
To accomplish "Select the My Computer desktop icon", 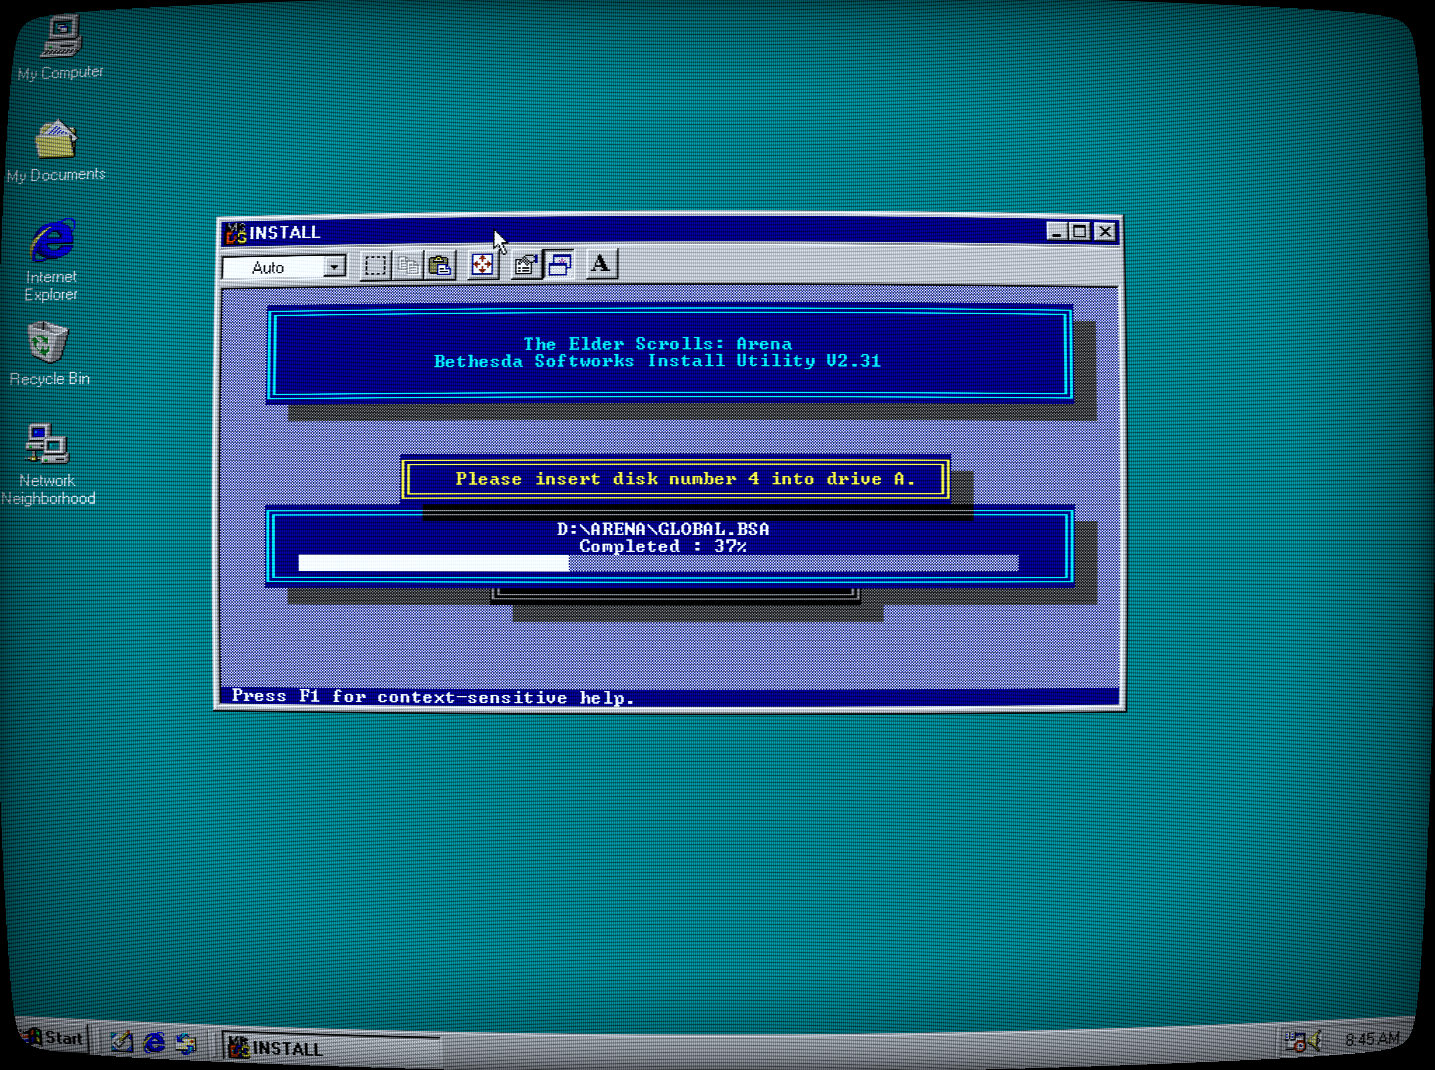I will (61, 47).
